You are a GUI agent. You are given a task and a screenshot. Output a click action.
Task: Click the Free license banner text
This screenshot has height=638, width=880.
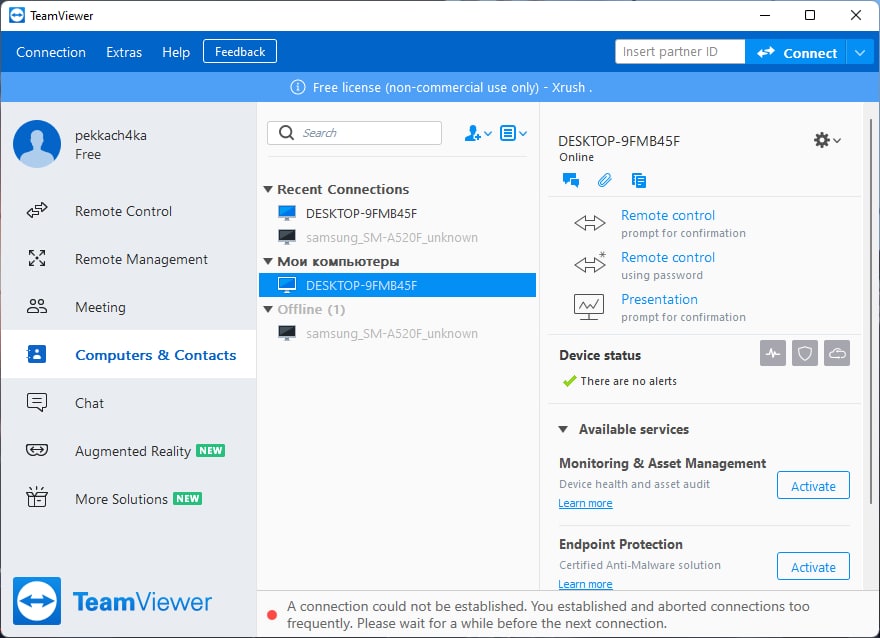pos(452,88)
